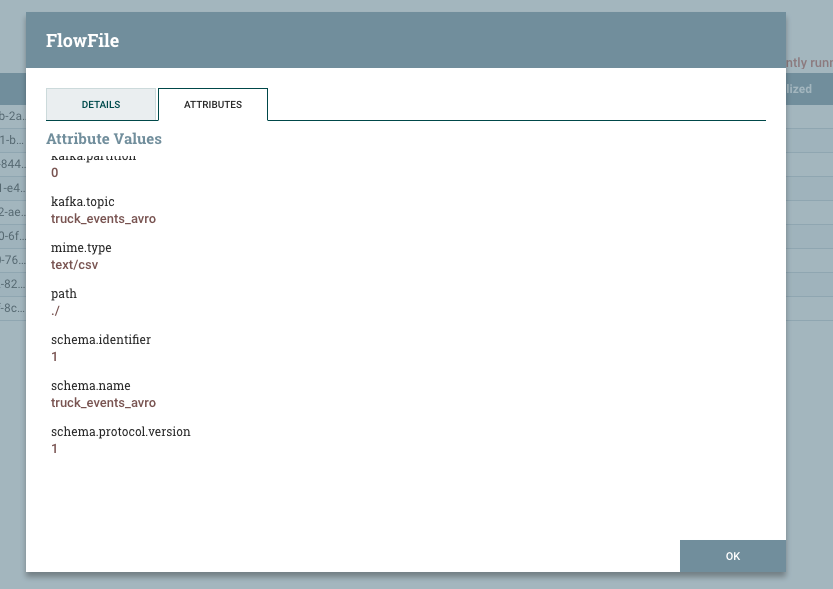This screenshot has width=833, height=589.
Task: Select the schema.name value truck_events_avro
Action: click(103, 403)
